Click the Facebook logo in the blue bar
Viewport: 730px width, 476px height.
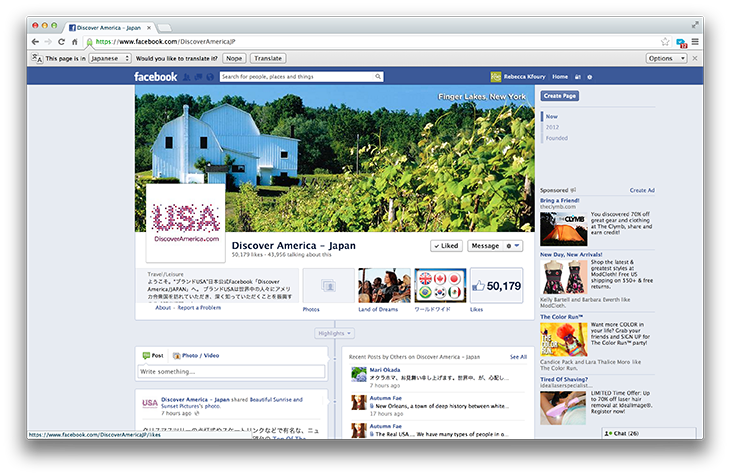point(155,77)
